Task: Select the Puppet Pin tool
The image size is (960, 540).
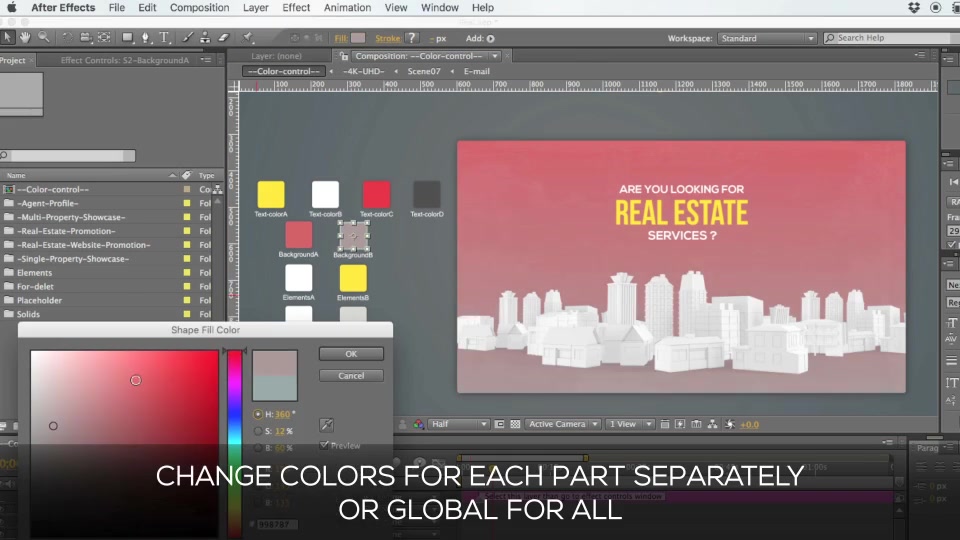Action: 247,37
